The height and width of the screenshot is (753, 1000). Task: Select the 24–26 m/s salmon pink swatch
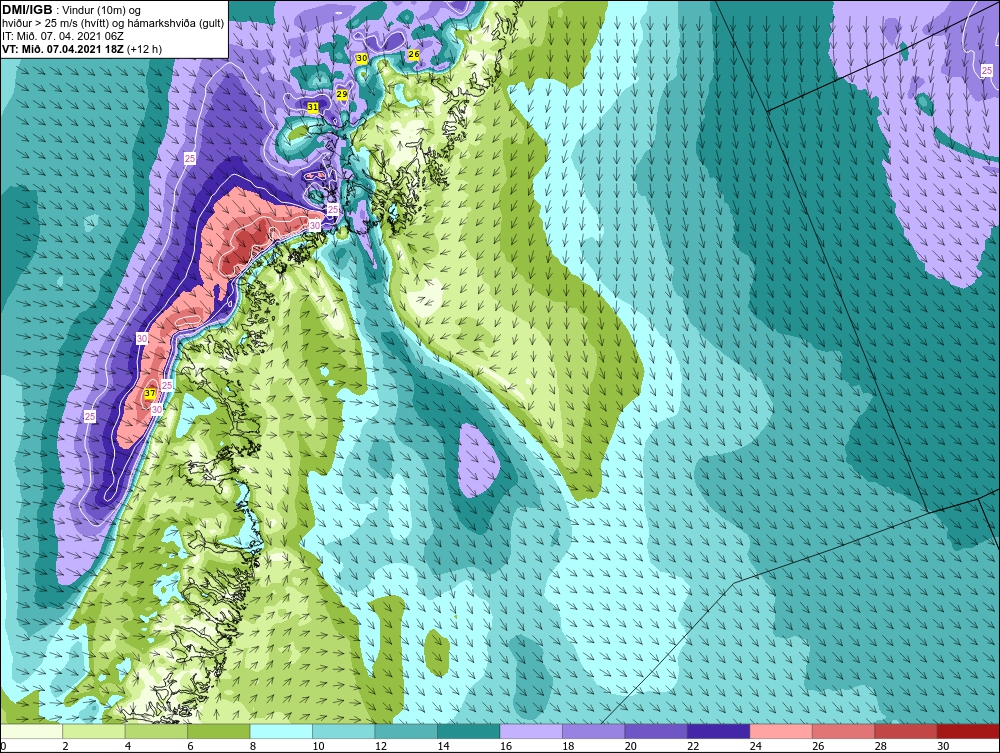pos(781,731)
